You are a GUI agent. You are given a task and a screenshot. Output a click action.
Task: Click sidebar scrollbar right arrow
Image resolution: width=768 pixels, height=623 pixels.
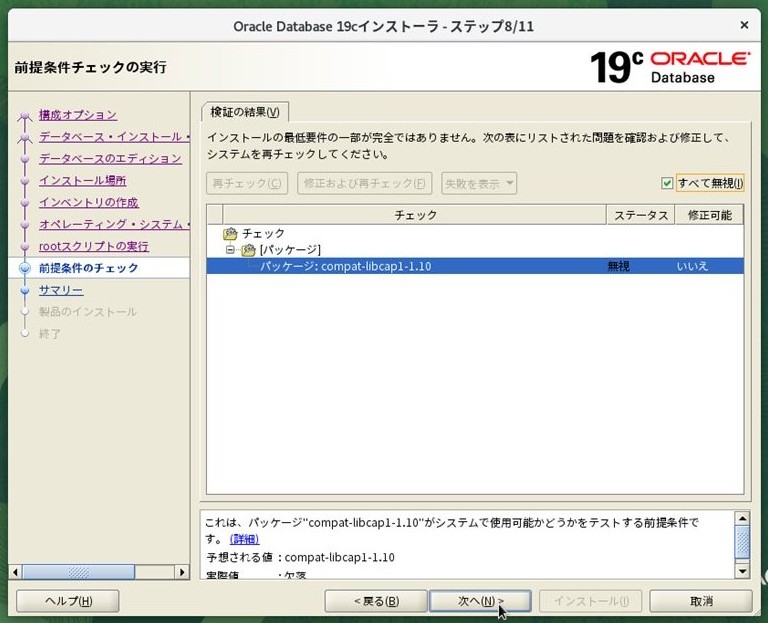pyautogui.click(x=182, y=572)
